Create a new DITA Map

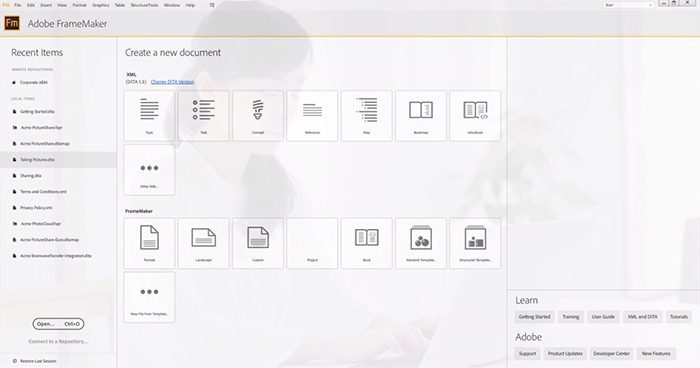tap(367, 116)
